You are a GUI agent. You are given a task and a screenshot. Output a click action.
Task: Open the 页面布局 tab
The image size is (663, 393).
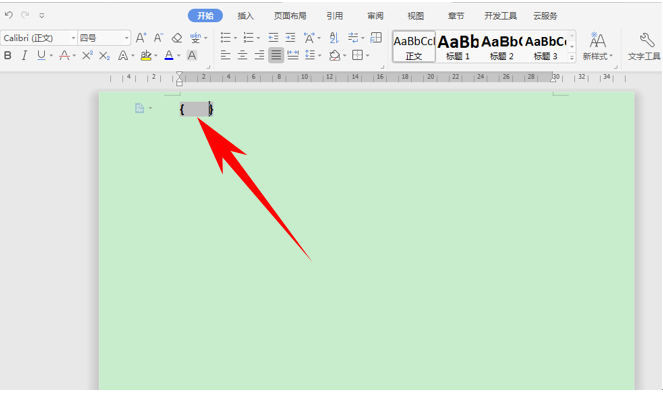coord(290,16)
